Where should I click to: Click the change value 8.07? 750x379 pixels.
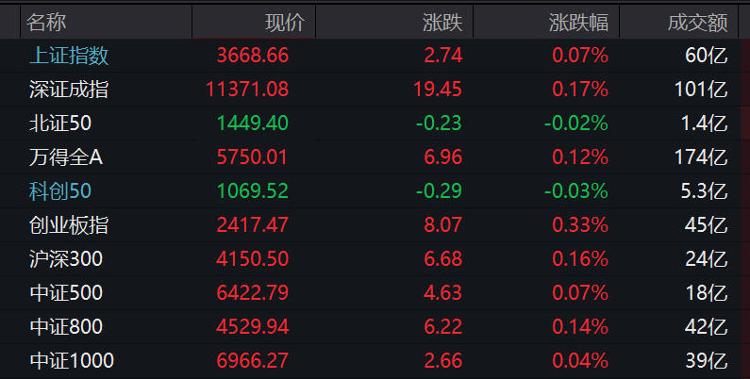point(443,225)
